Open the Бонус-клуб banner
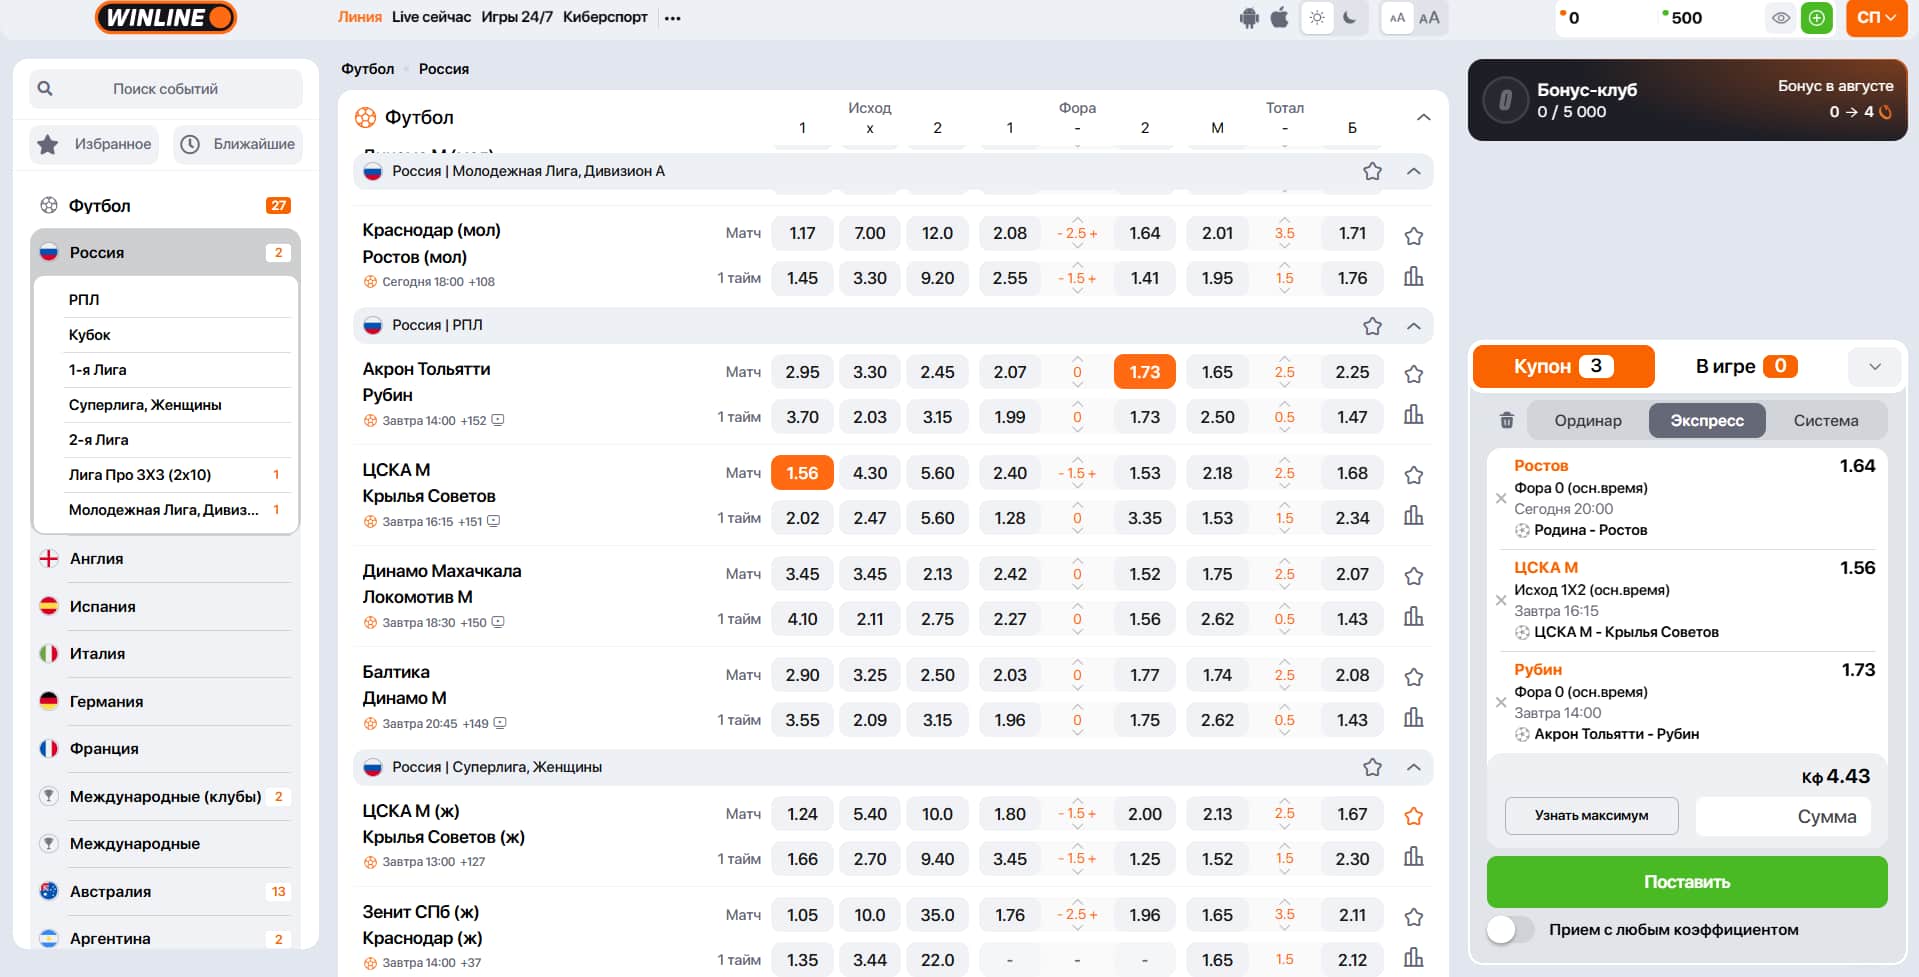This screenshot has height=977, width=1919. 1687,100
